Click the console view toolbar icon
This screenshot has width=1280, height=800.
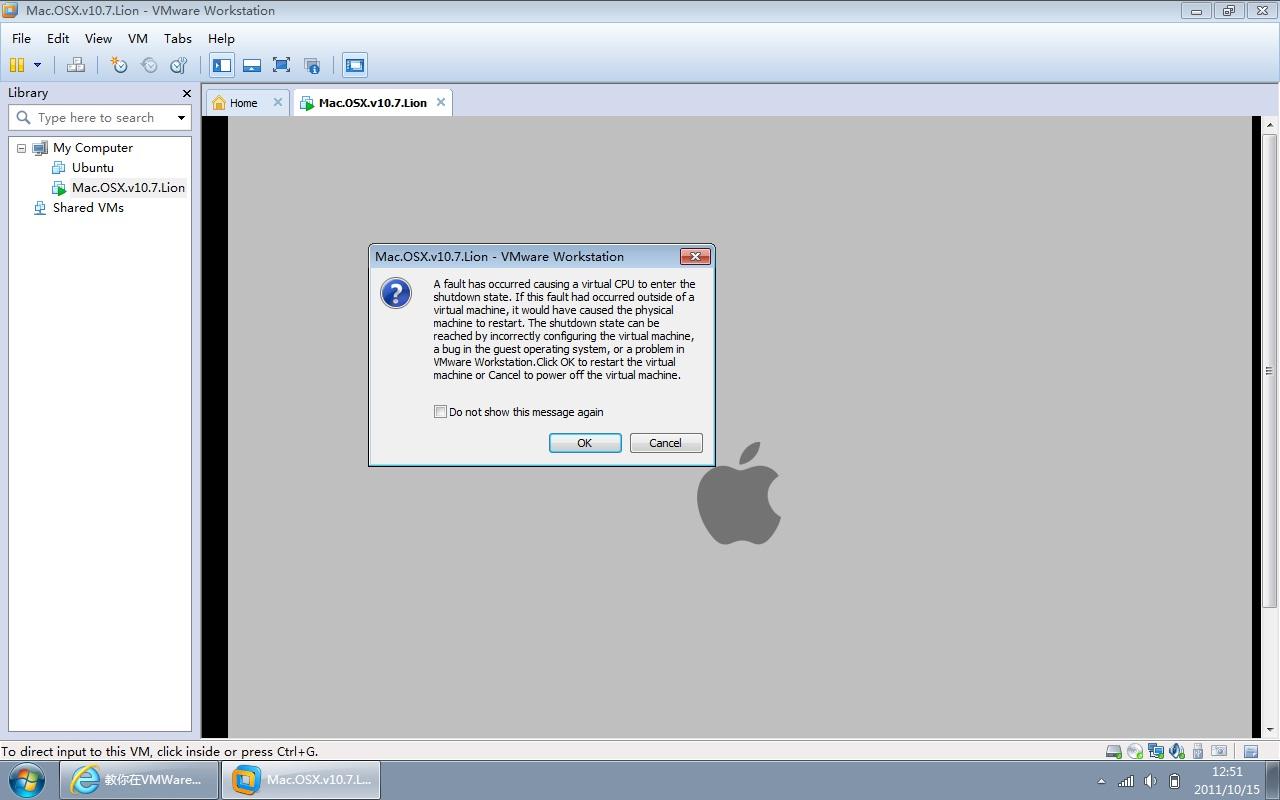pyautogui.click(x=355, y=65)
